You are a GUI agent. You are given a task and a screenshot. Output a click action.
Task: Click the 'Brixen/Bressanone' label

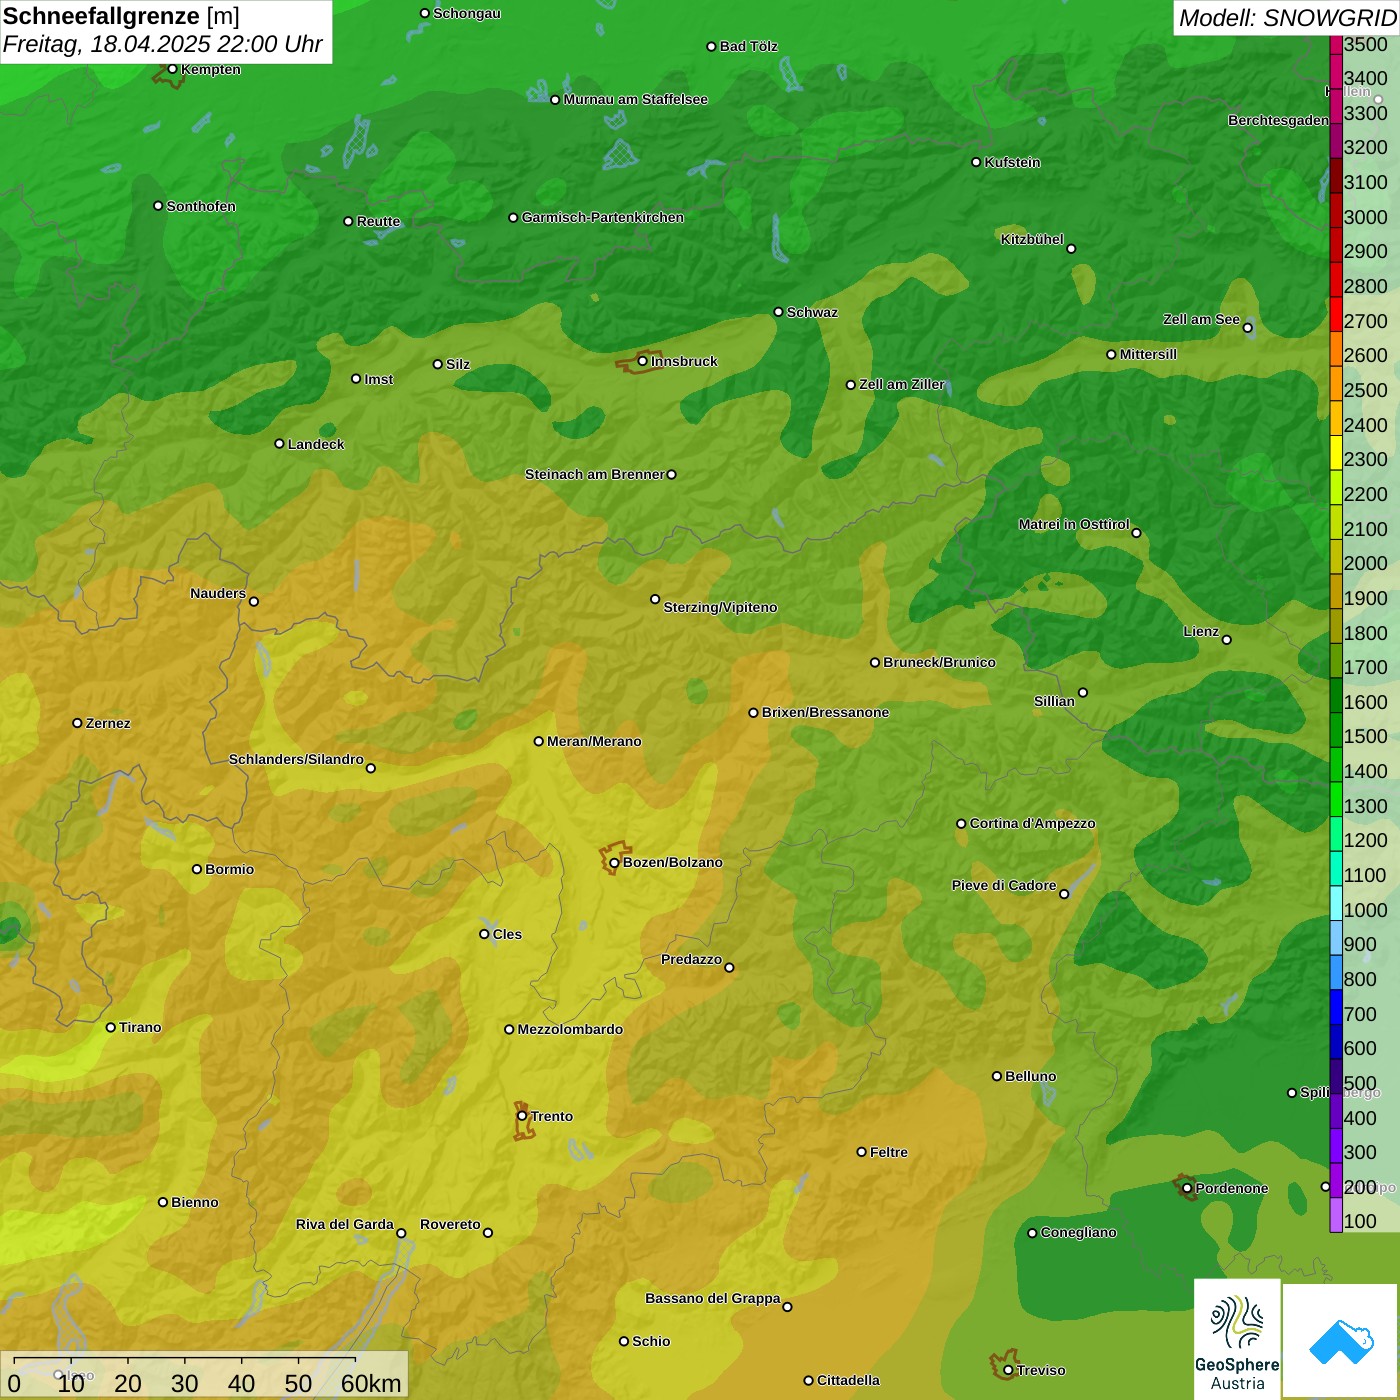[826, 712]
